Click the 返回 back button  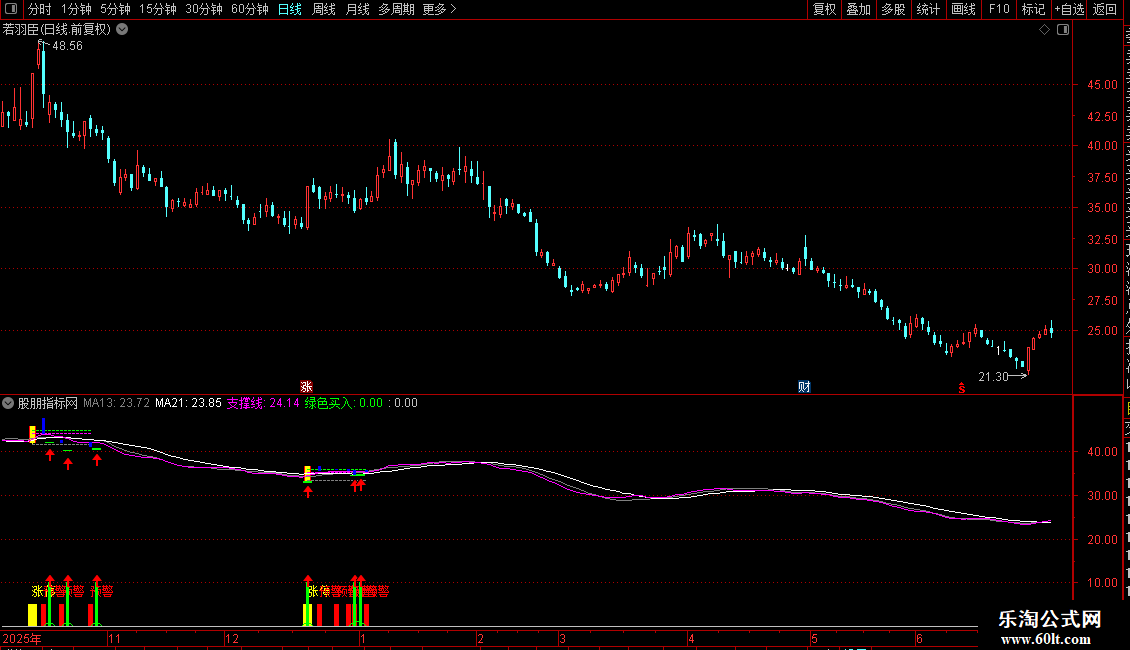1105,9
